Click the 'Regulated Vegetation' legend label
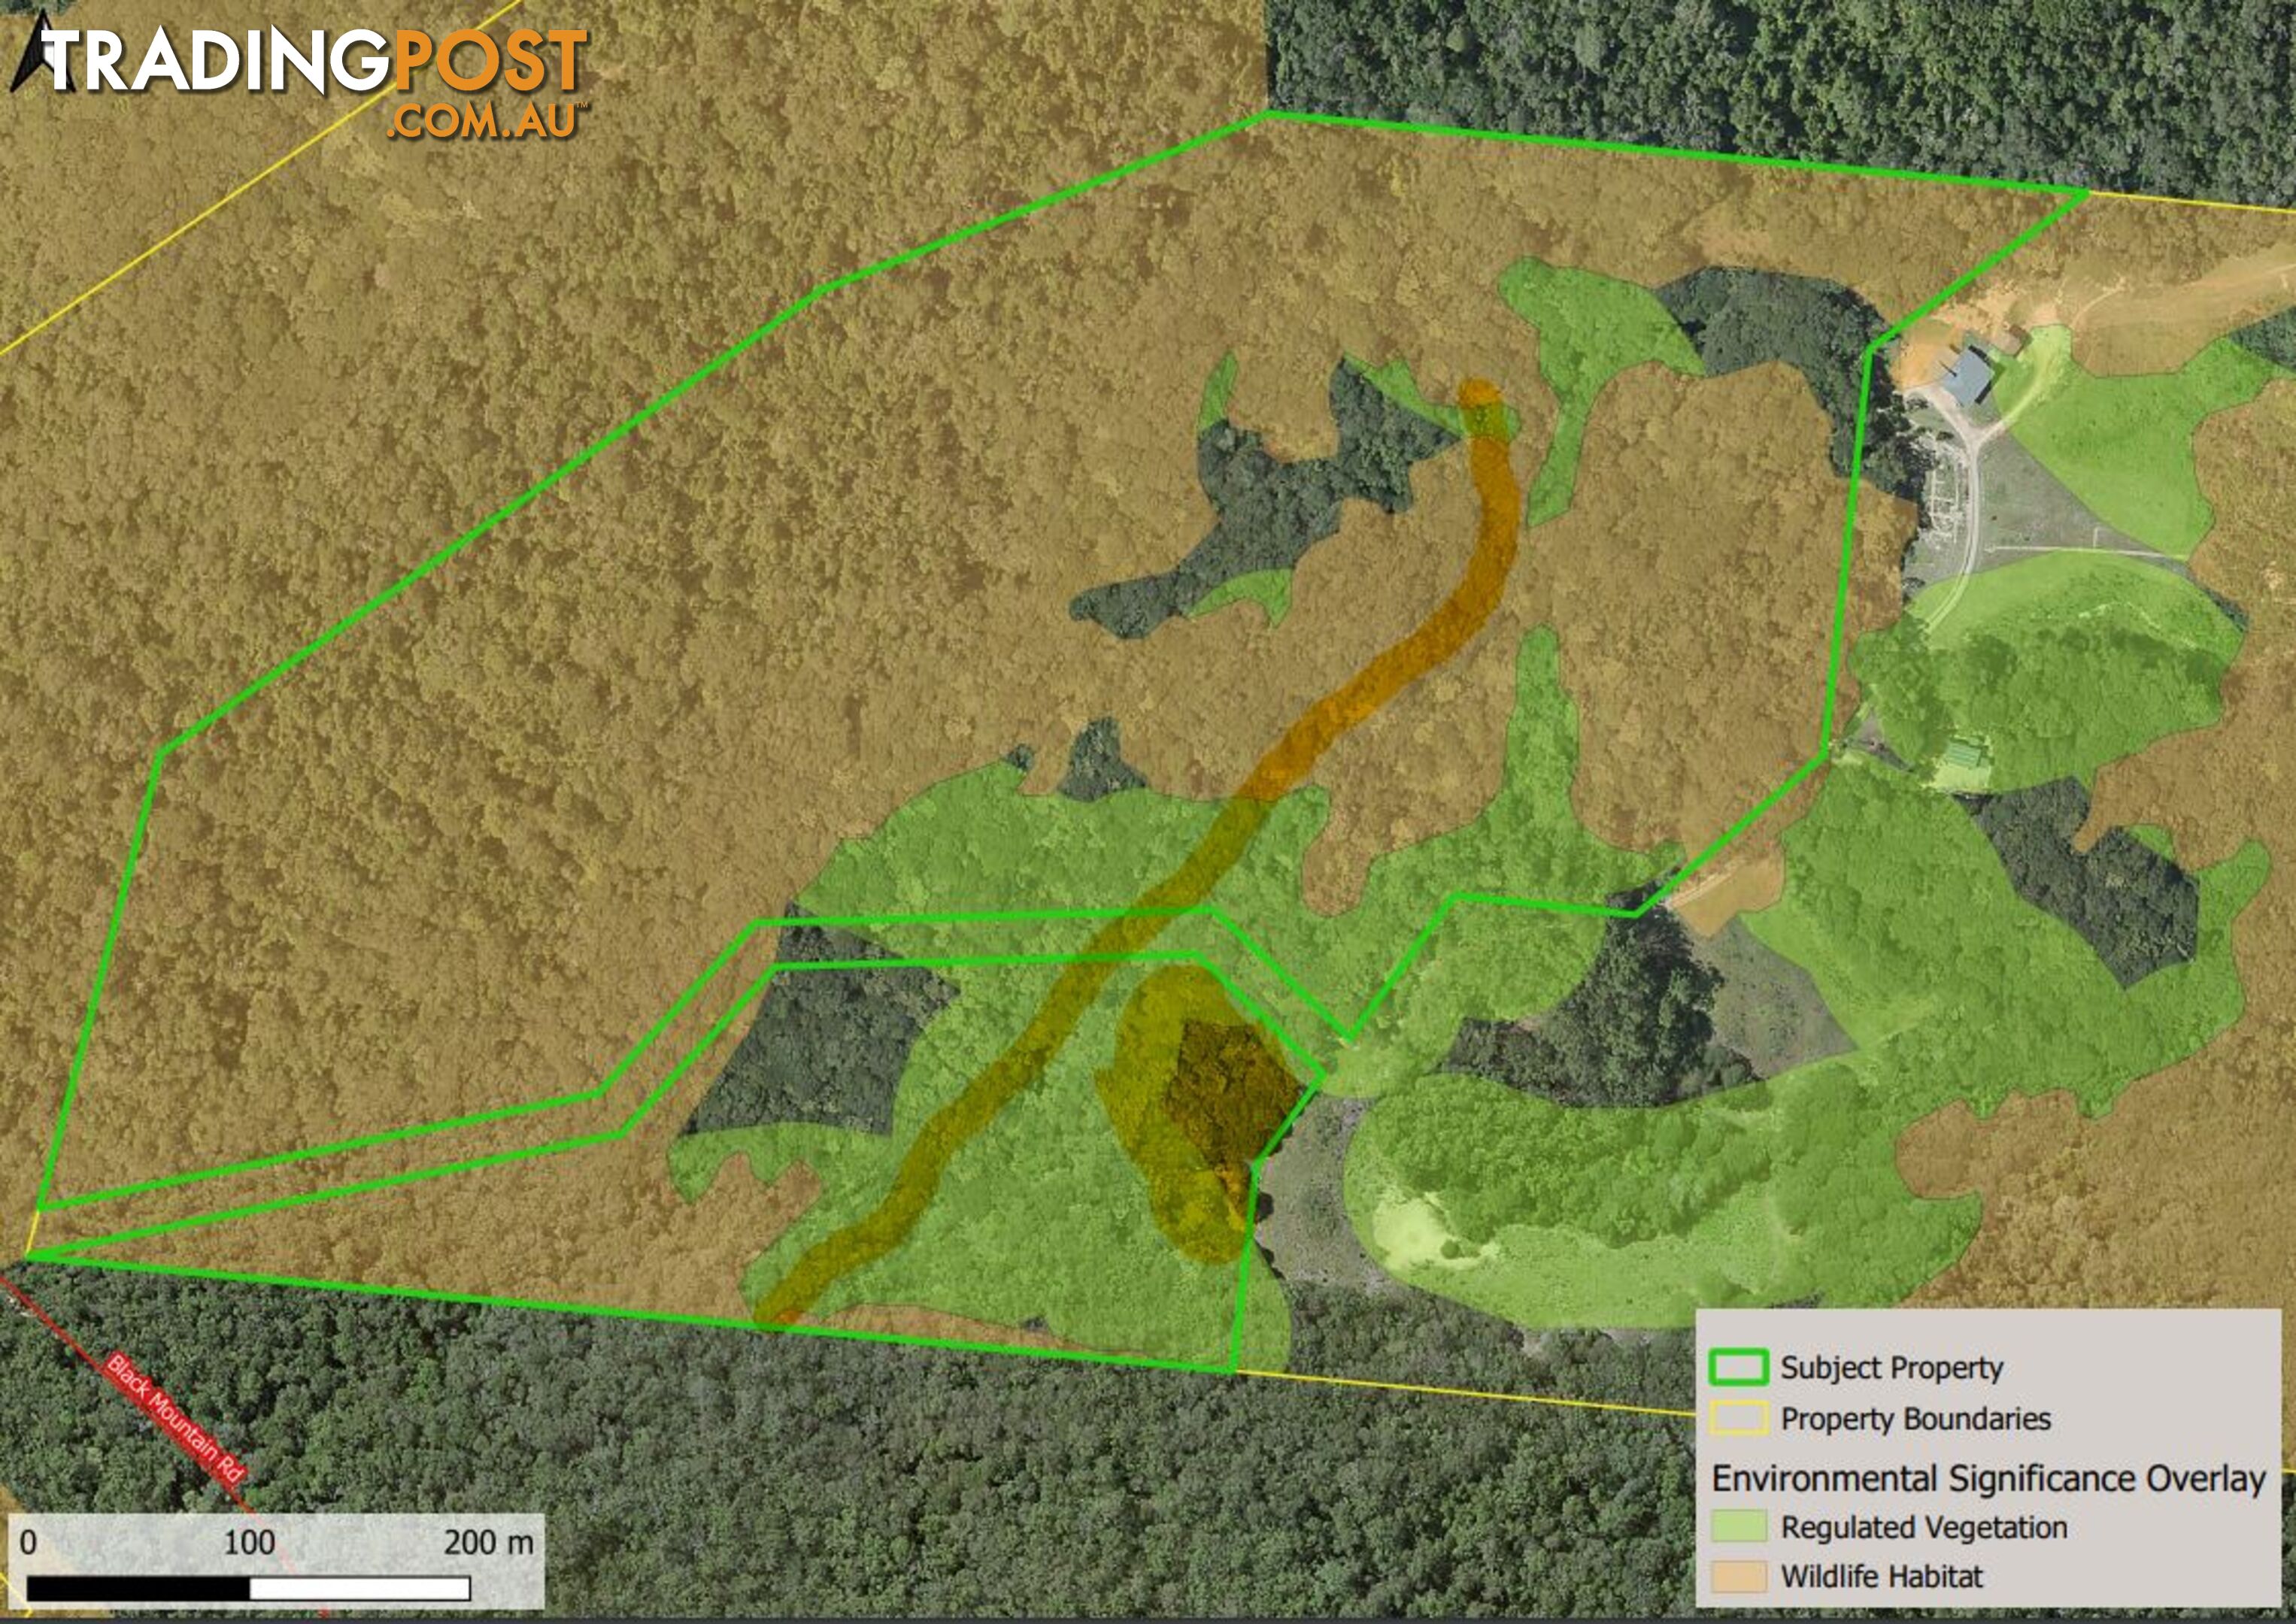This screenshot has width=2296, height=1624. click(1924, 1527)
